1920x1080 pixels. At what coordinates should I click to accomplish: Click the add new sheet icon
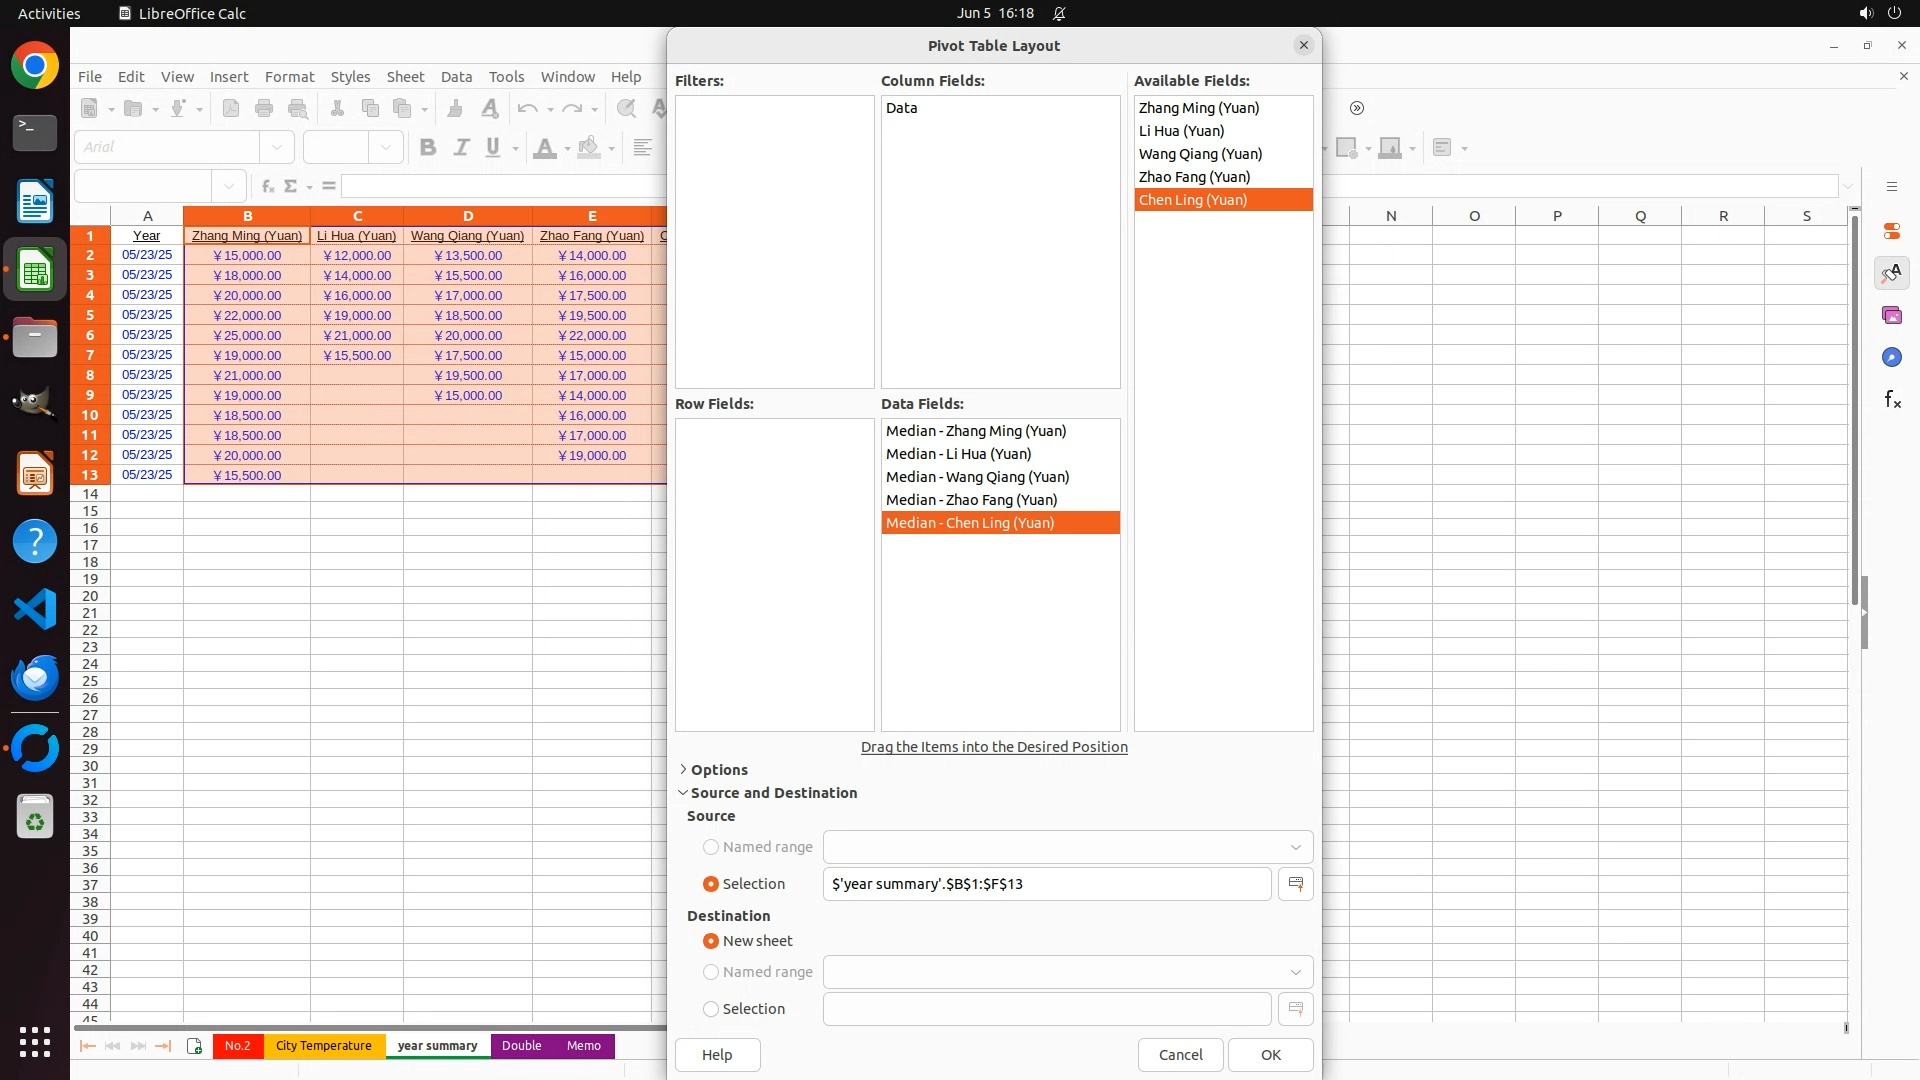194,1046
